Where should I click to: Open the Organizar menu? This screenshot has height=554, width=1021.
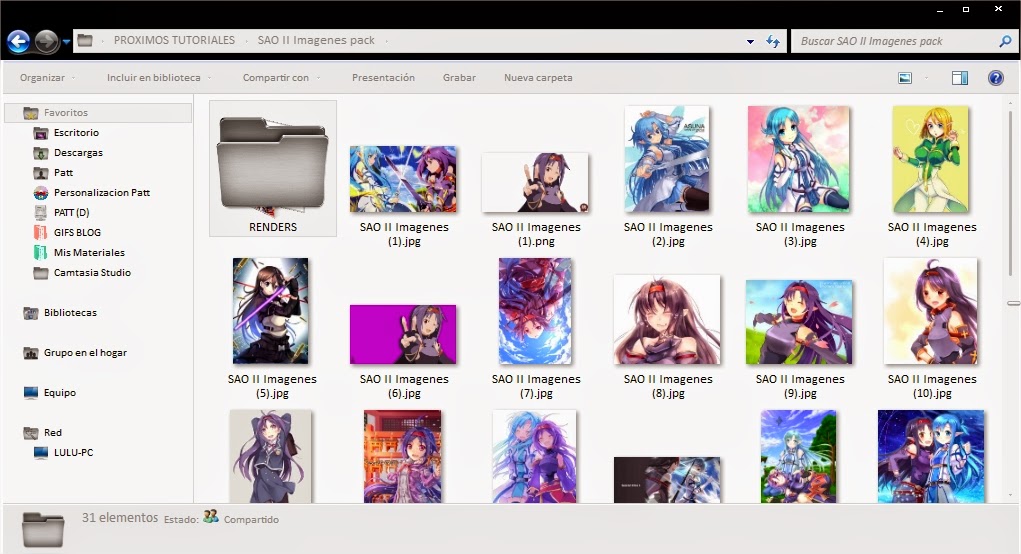pyautogui.click(x=47, y=77)
